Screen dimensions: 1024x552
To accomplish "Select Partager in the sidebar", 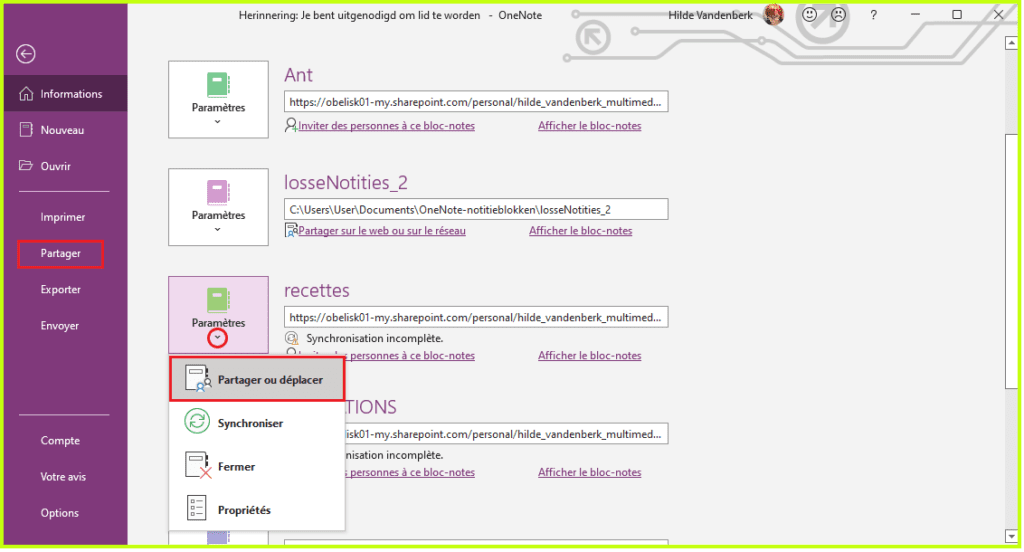I will click(x=61, y=253).
